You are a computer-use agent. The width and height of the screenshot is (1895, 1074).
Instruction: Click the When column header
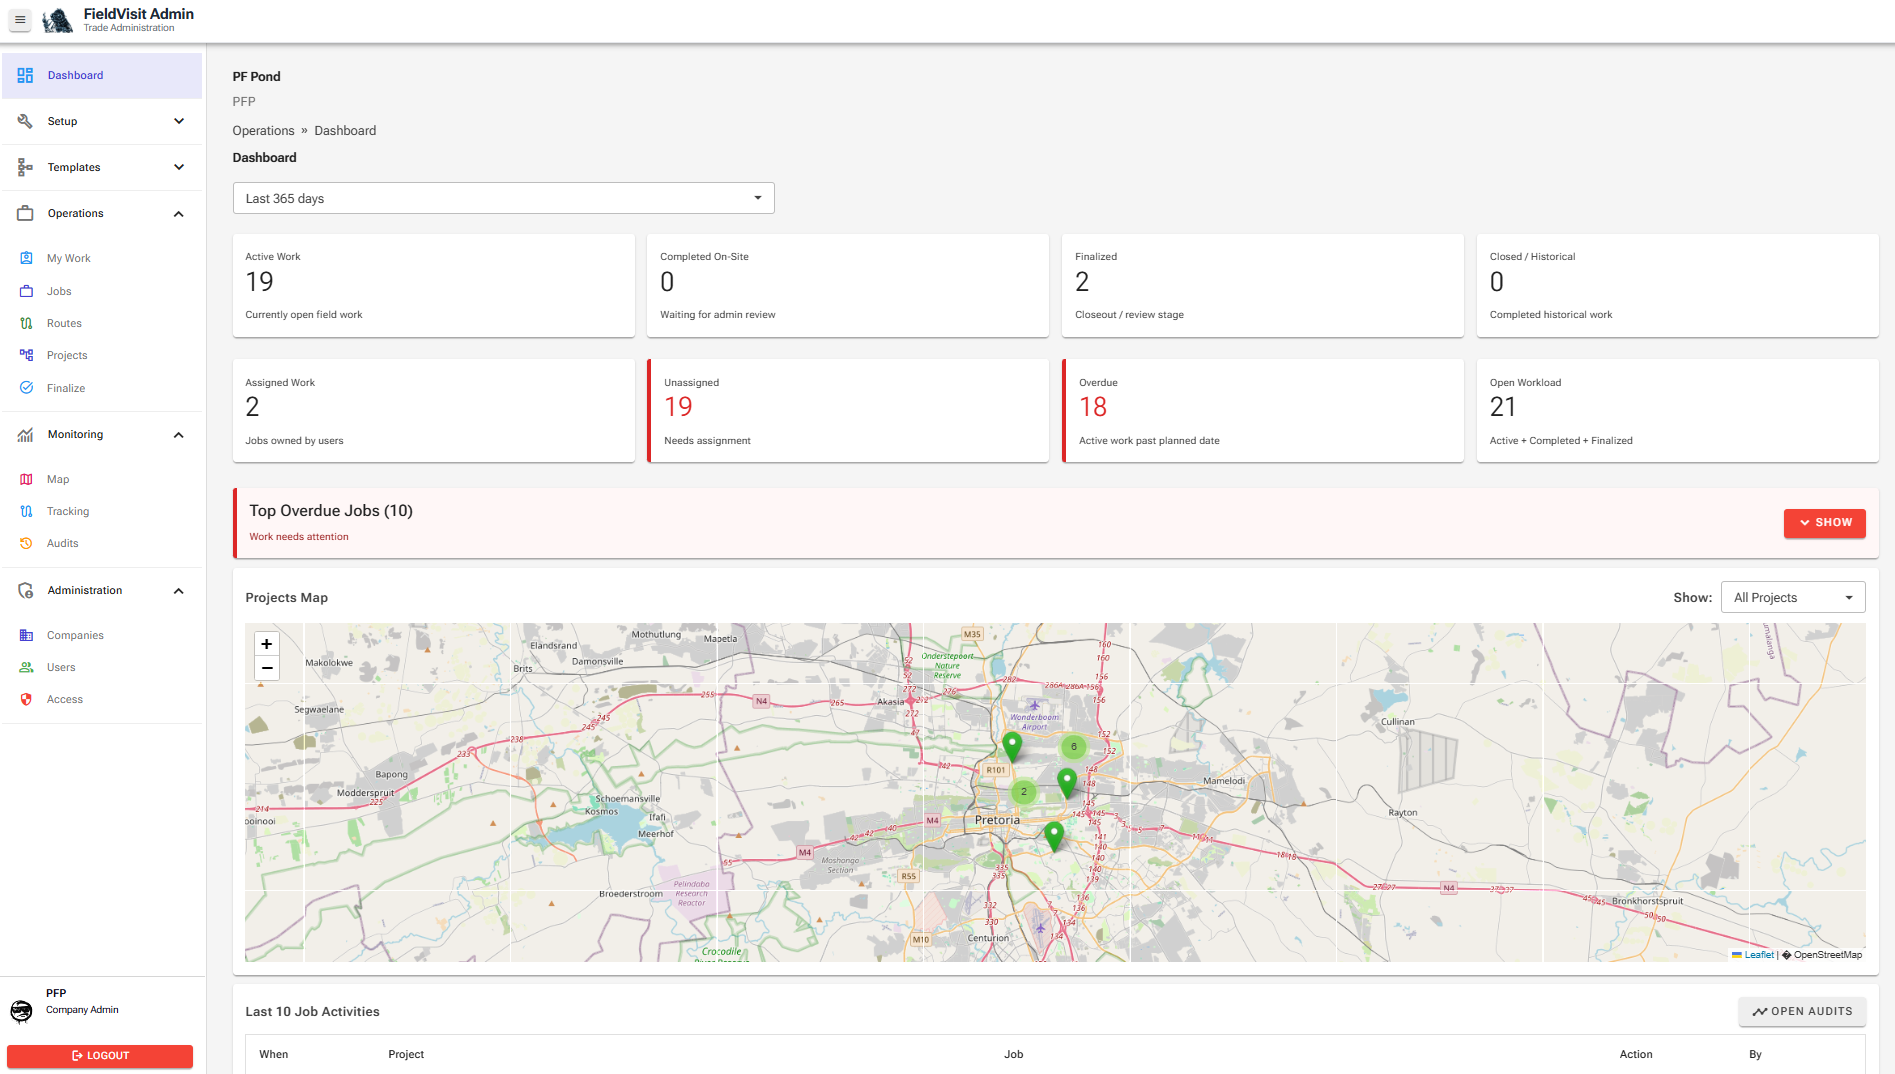pos(274,1054)
